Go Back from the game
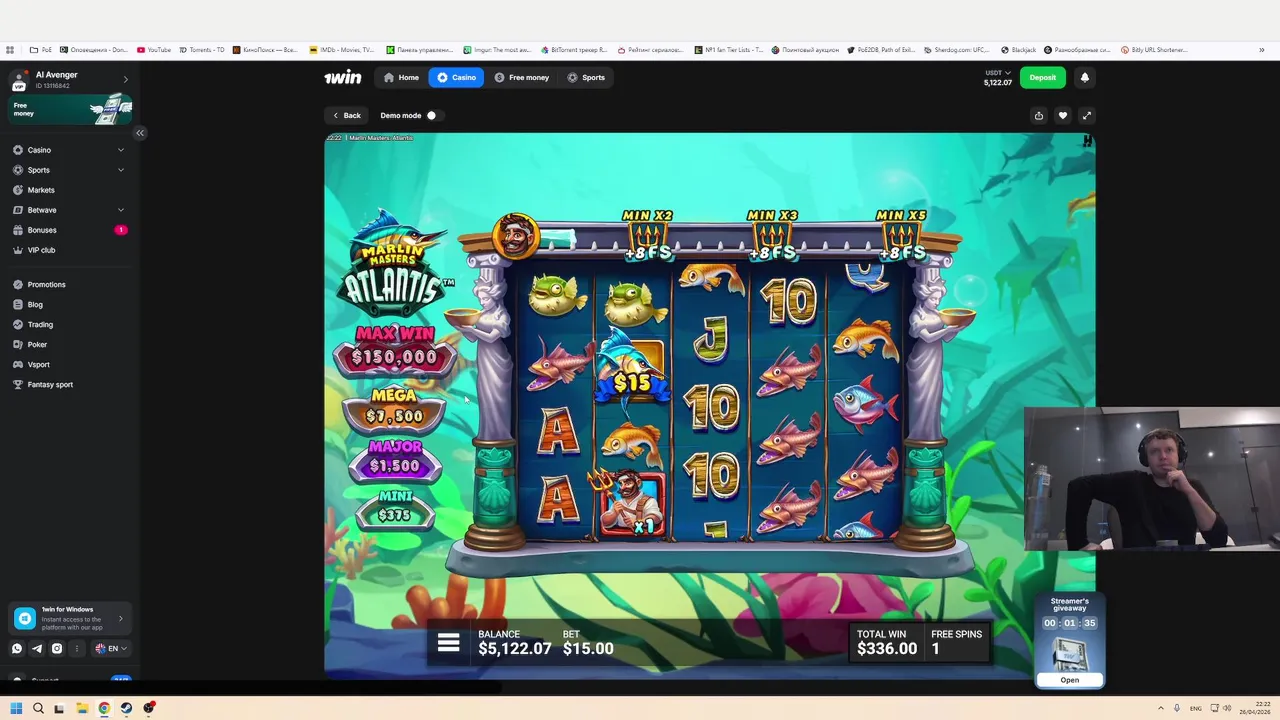Screen dimensions: 1280x720 pyautogui.click(x=347, y=115)
